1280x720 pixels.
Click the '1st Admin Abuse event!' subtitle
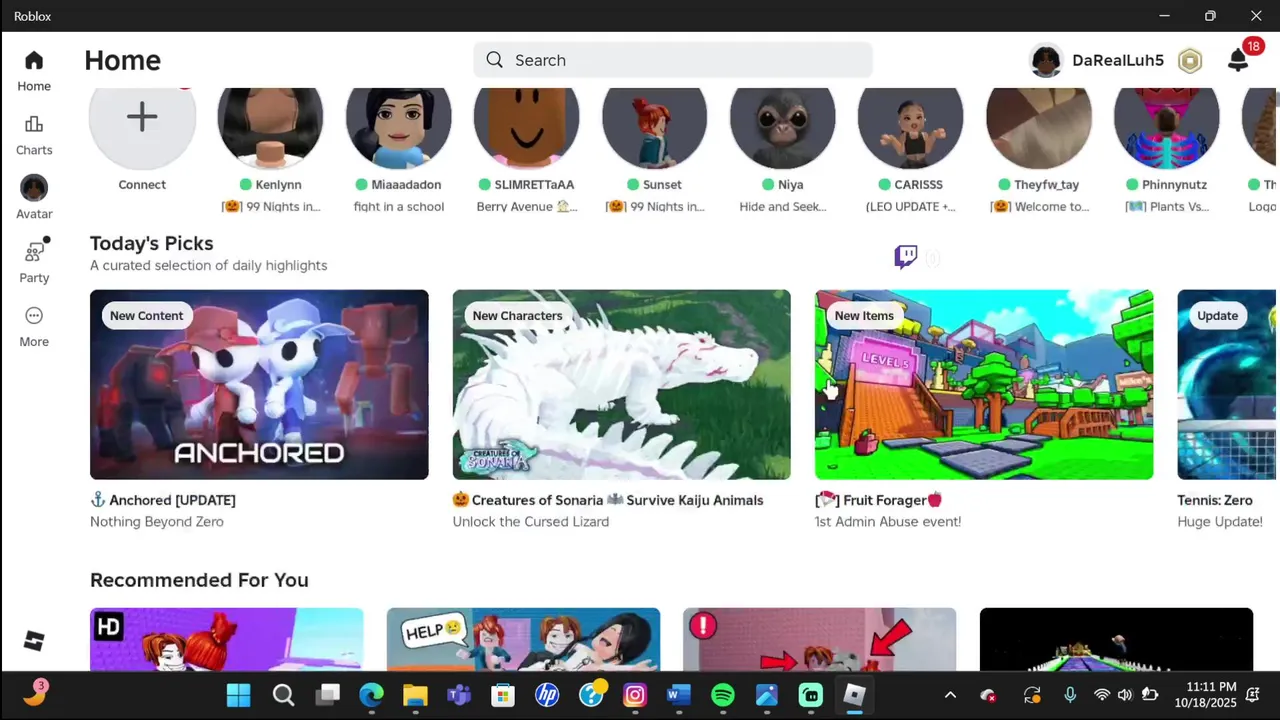[x=888, y=522]
